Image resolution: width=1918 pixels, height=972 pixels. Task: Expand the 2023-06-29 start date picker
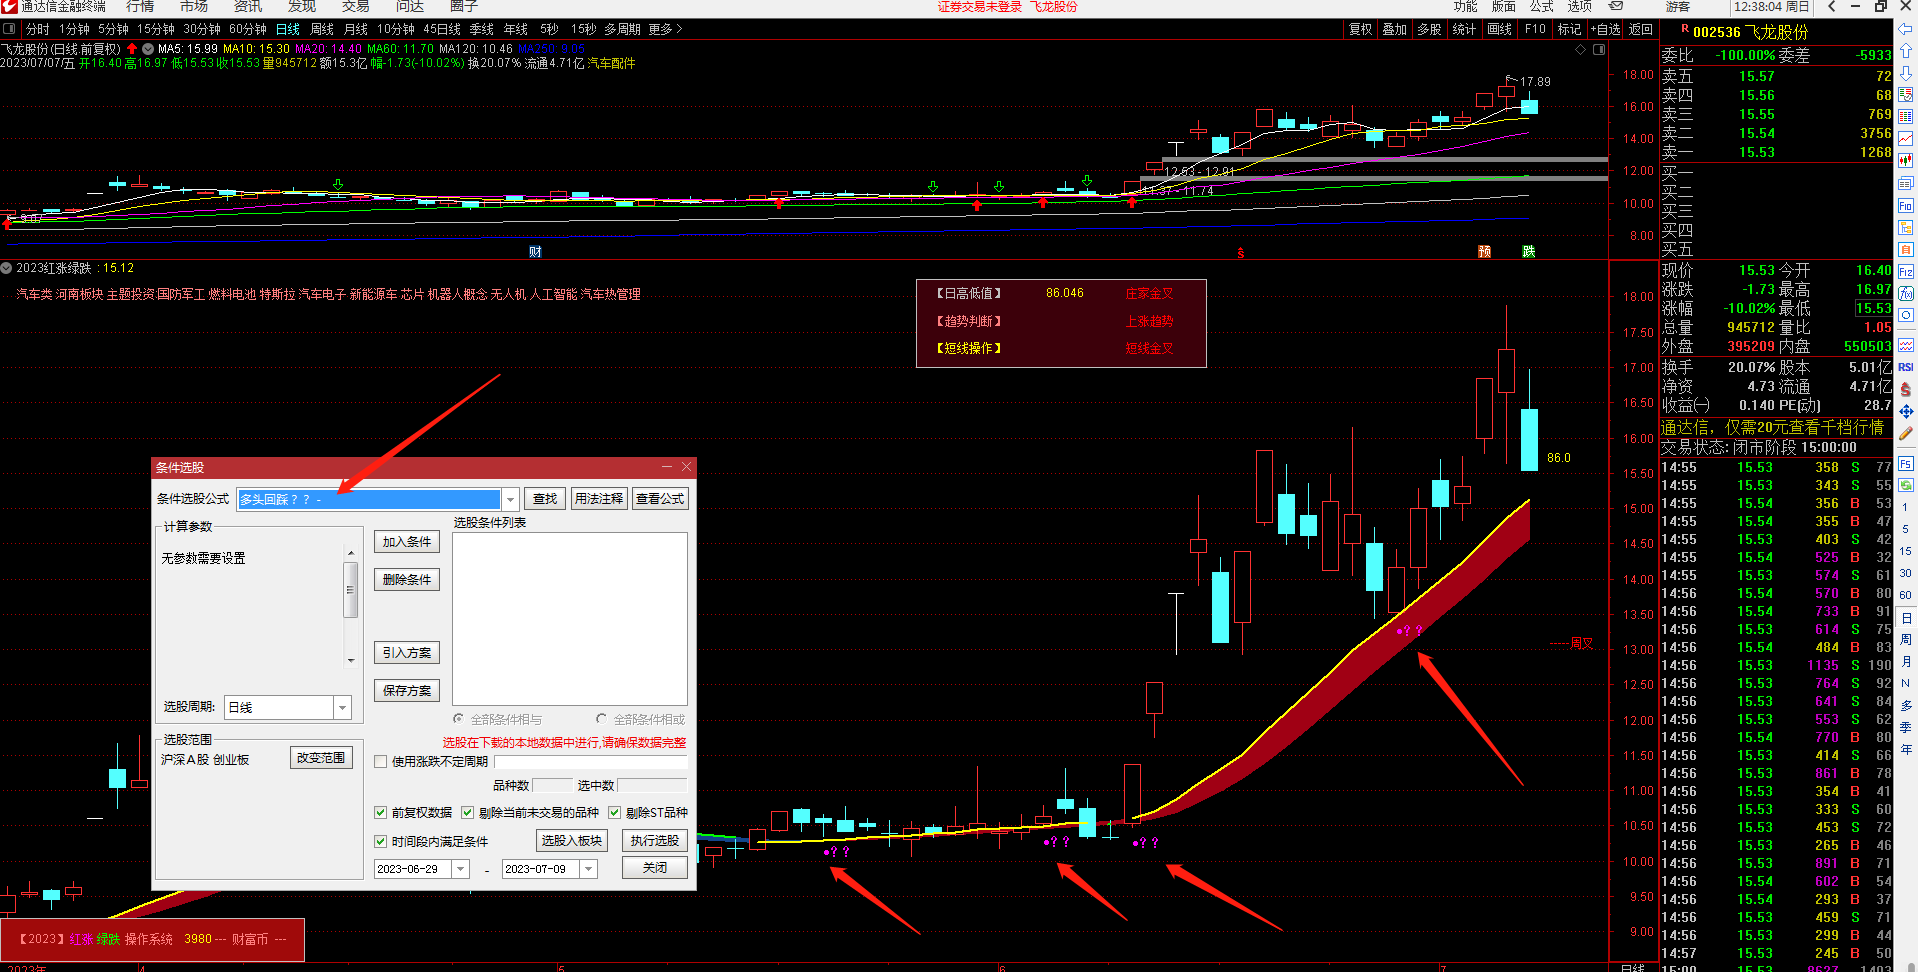pos(461,869)
